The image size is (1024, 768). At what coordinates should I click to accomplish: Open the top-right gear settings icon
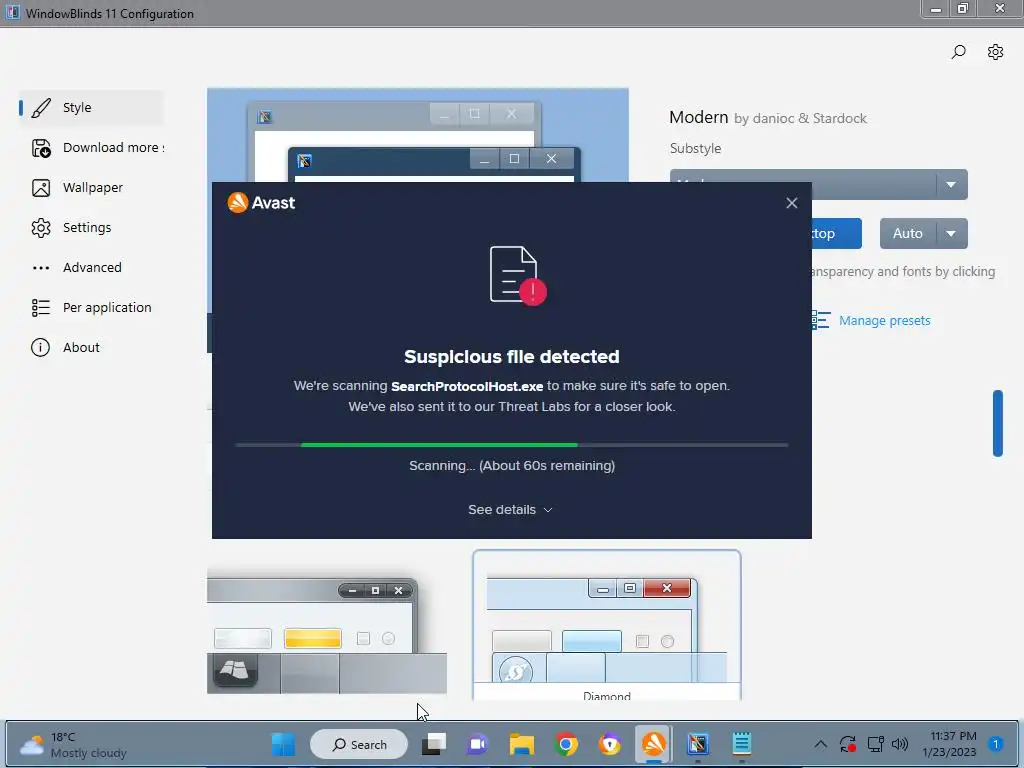pyautogui.click(x=995, y=52)
